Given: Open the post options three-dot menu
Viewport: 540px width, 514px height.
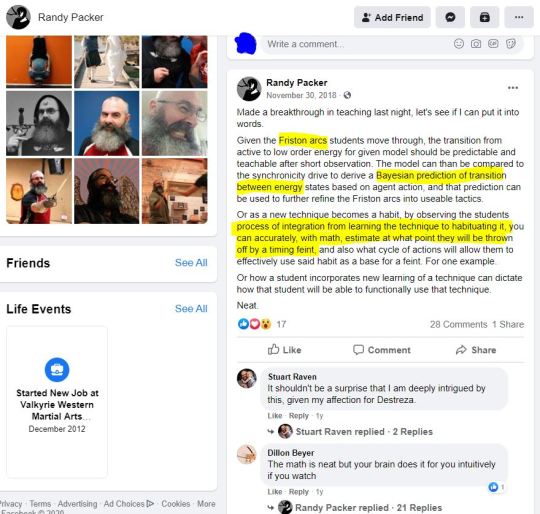Looking at the screenshot, I should point(513,88).
